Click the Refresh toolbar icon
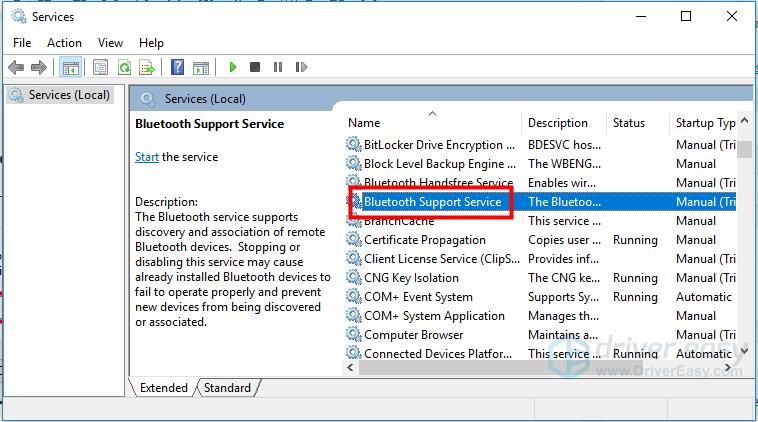758x422 pixels. 124,67
